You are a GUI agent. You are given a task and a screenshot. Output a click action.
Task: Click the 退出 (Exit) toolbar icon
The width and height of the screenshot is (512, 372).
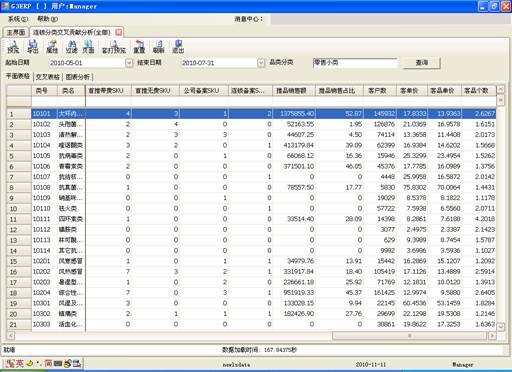pos(178,47)
